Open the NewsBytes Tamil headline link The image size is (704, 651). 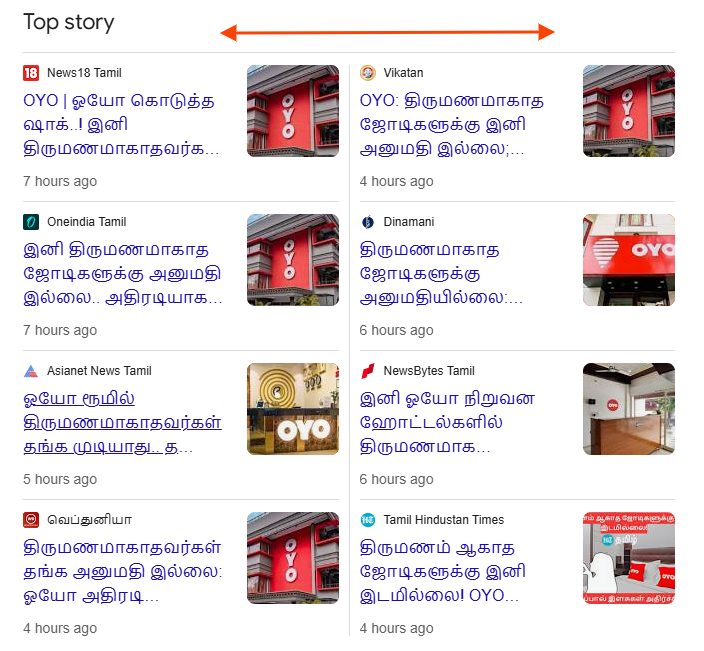(x=447, y=422)
